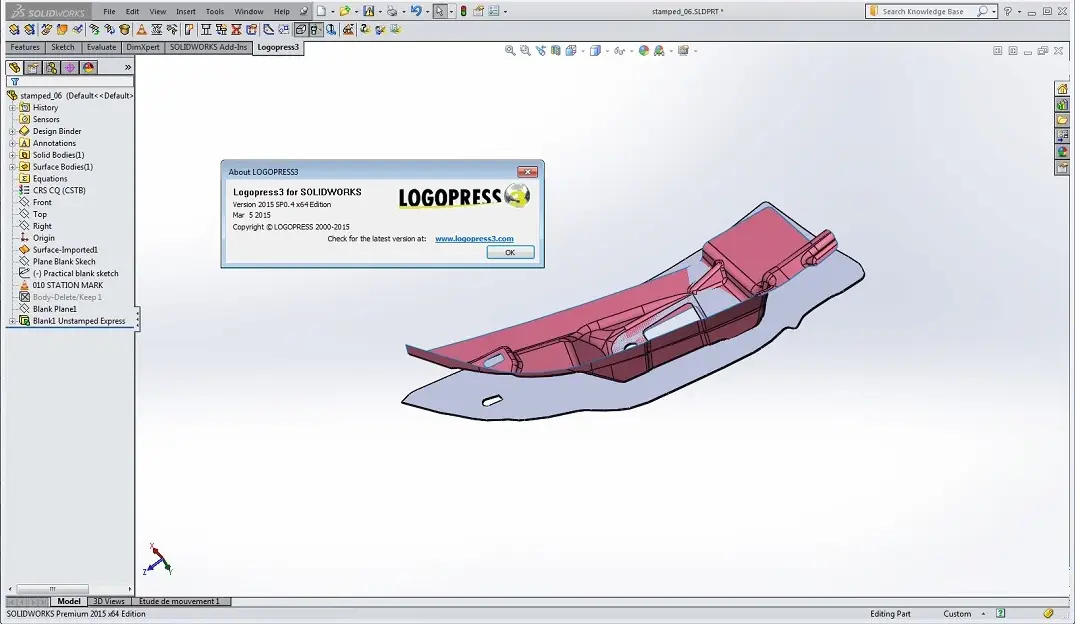
Task: Click the Hide/Show Items glasses icon
Action: 619,51
